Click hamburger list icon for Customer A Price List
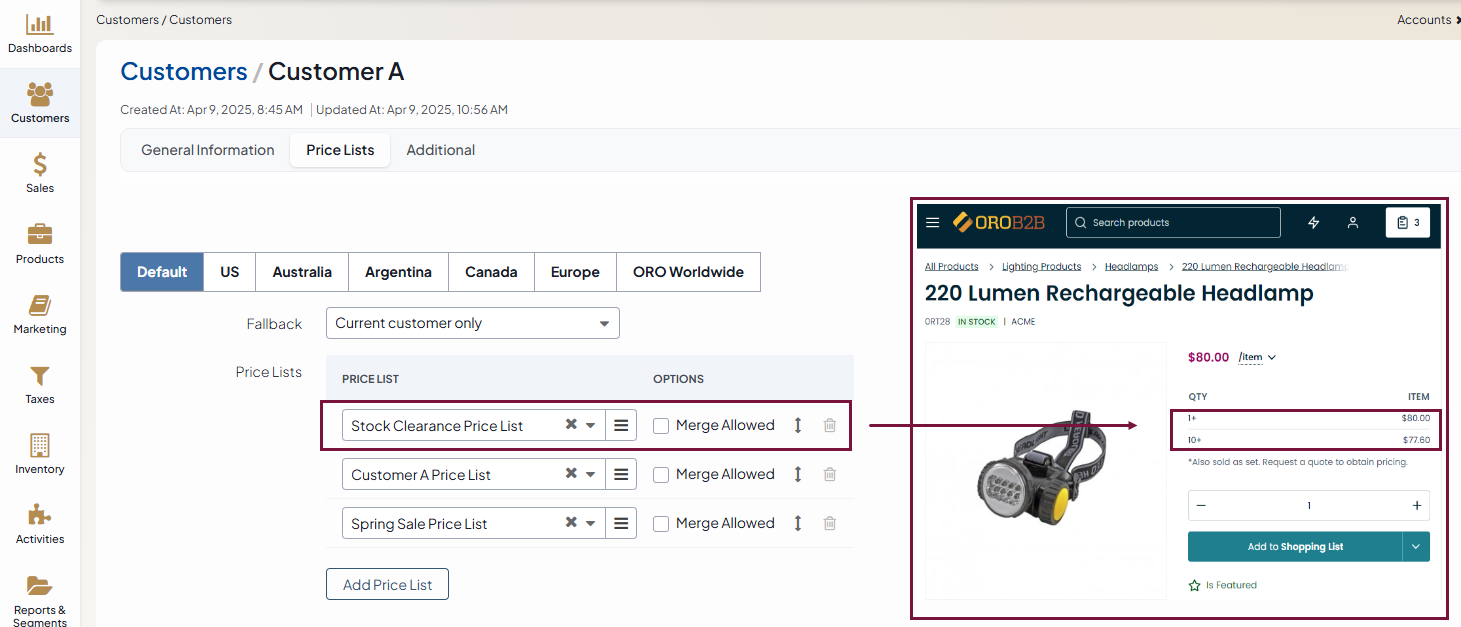 [x=621, y=474]
